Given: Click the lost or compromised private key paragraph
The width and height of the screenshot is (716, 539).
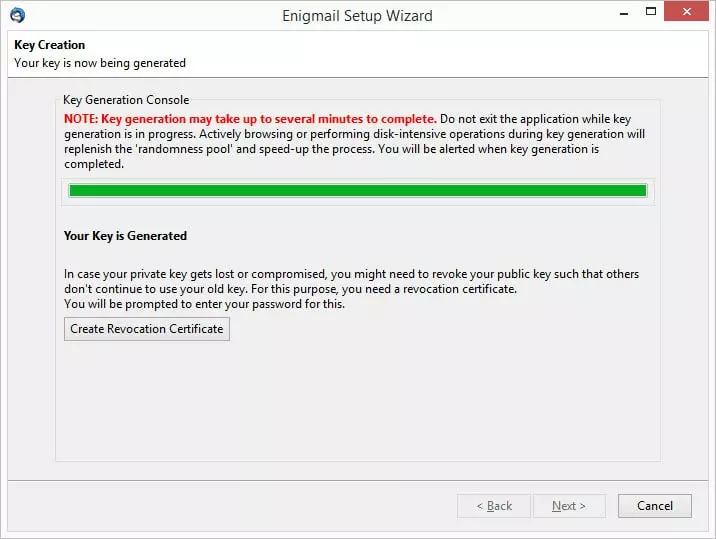Looking at the screenshot, I should (x=351, y=281).
